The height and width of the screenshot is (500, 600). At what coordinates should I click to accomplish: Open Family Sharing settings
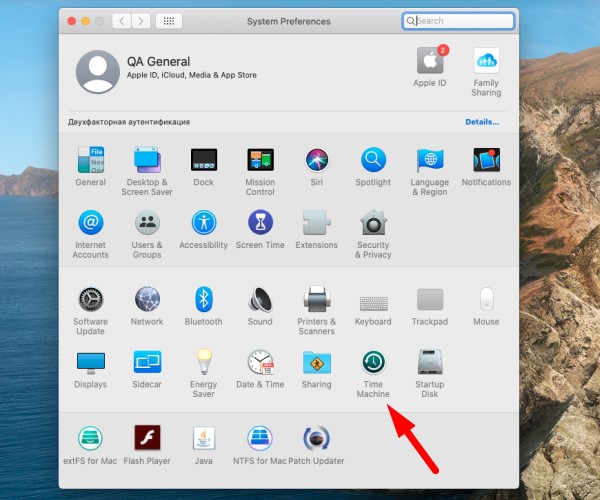coord(486,61)
